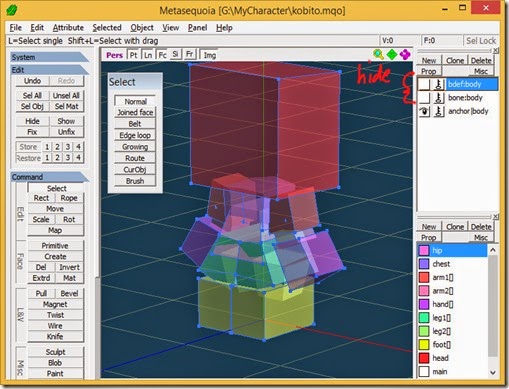
Task: Toggle Img background image display
Action: click(210, 55)
